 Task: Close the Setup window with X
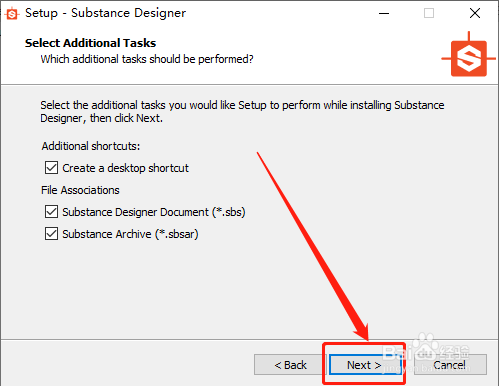(475, 13)
